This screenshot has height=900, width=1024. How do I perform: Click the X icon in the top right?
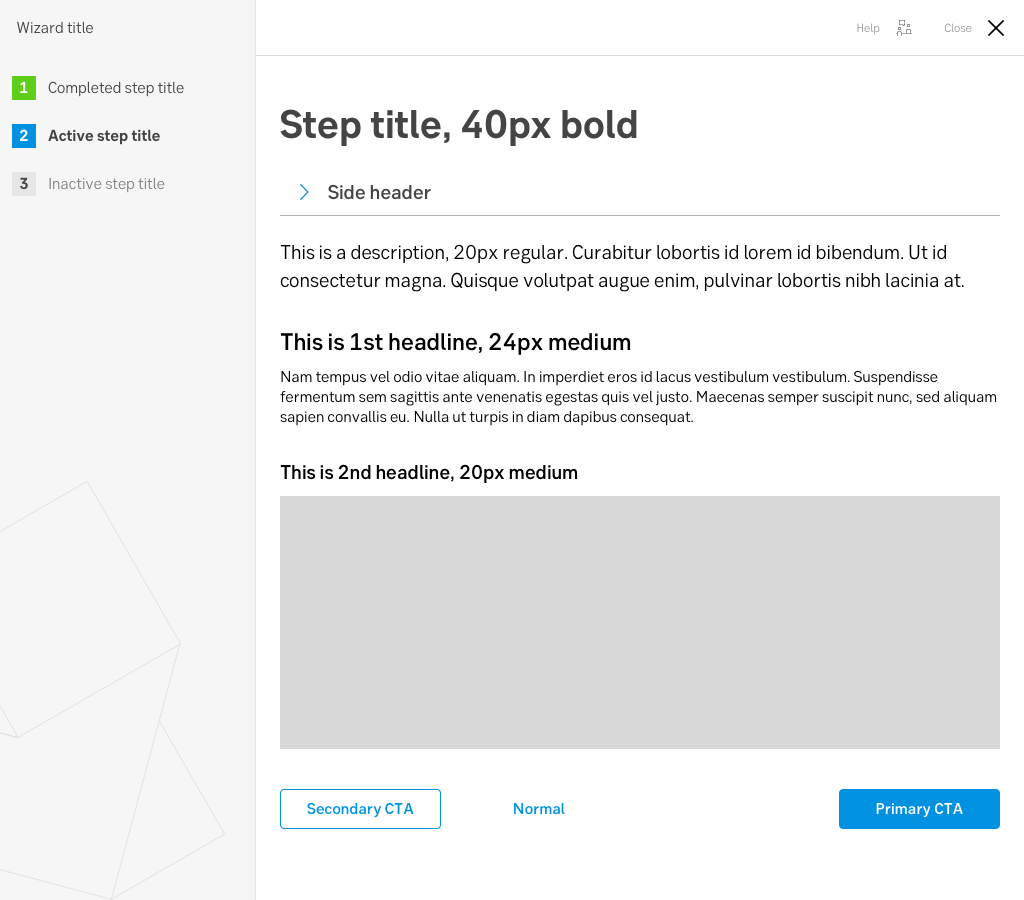point(995,28)
